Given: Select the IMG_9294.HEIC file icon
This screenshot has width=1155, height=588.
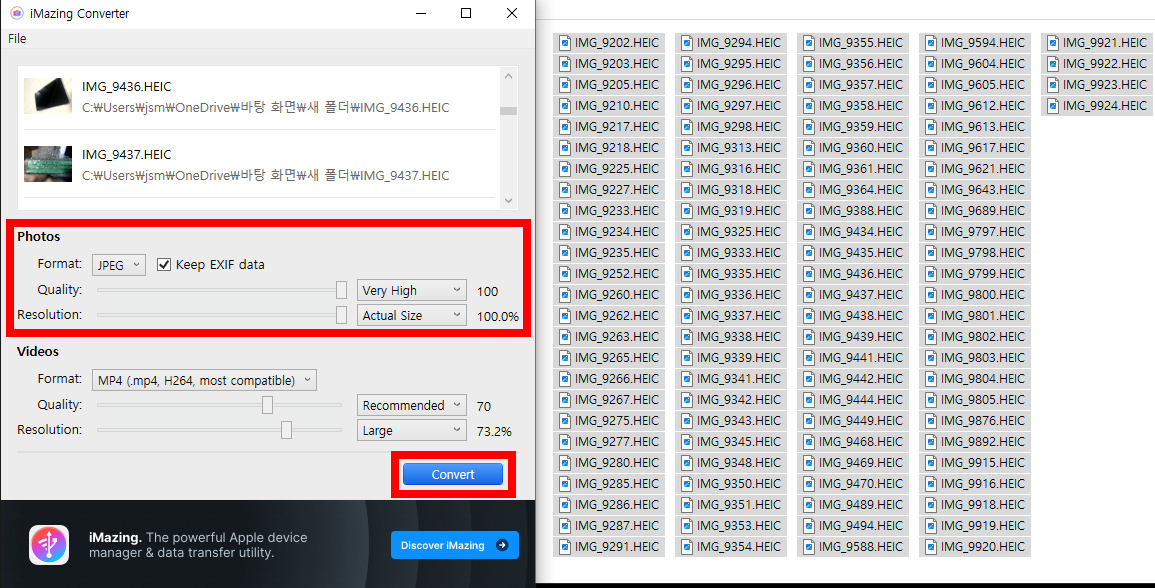Looking at the screenshot, I should [687, 43].
